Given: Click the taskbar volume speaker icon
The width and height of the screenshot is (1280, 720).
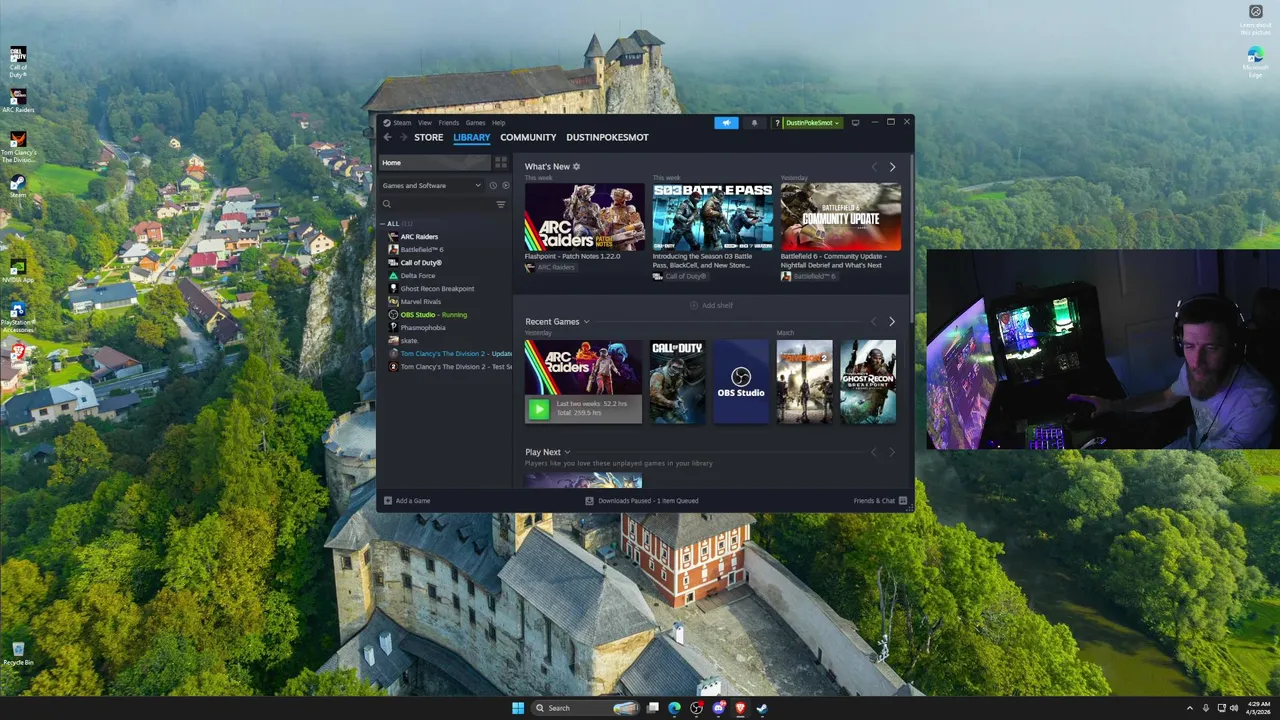Looking at the screenshot, I should (1233, 708).
